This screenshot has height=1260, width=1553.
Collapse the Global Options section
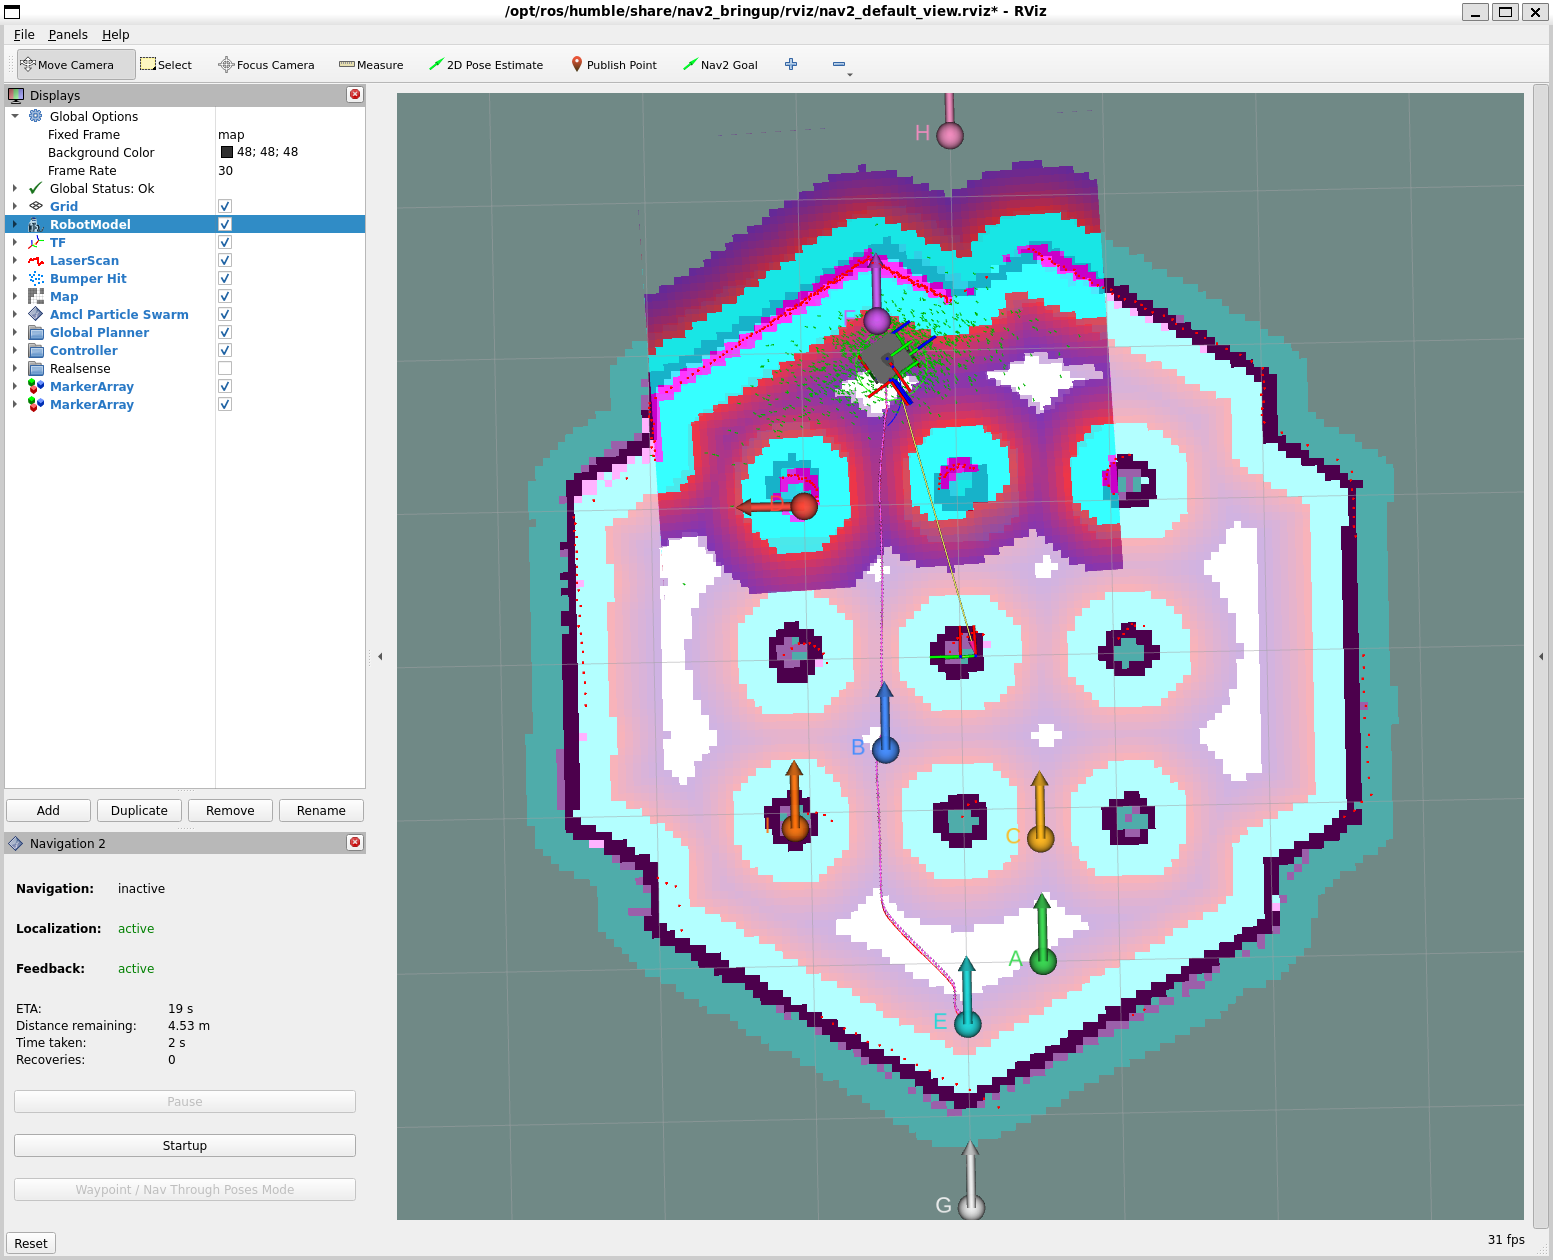pos(15,116)
